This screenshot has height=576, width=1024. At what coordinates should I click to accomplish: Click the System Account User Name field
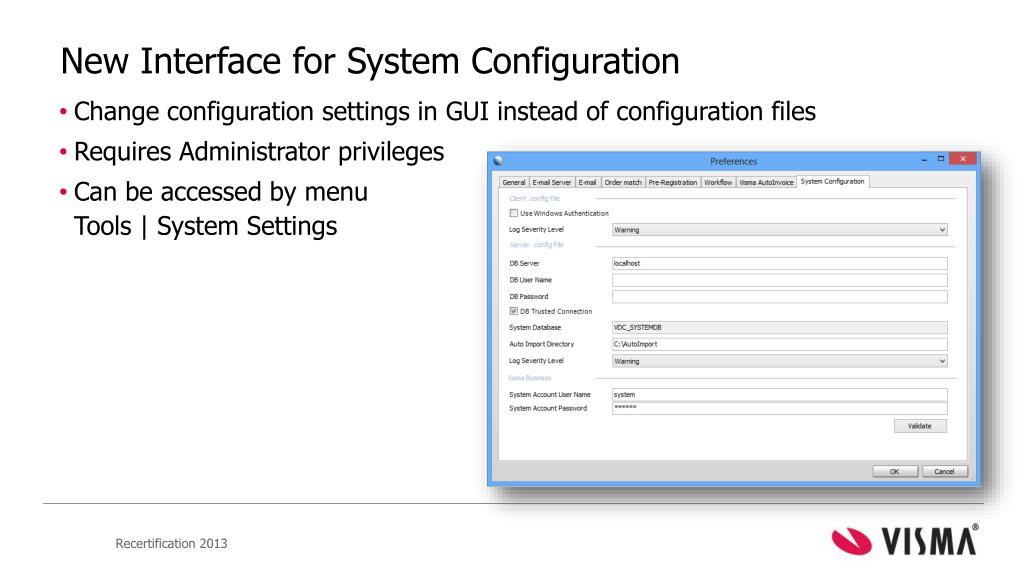(x=779, y=394)
